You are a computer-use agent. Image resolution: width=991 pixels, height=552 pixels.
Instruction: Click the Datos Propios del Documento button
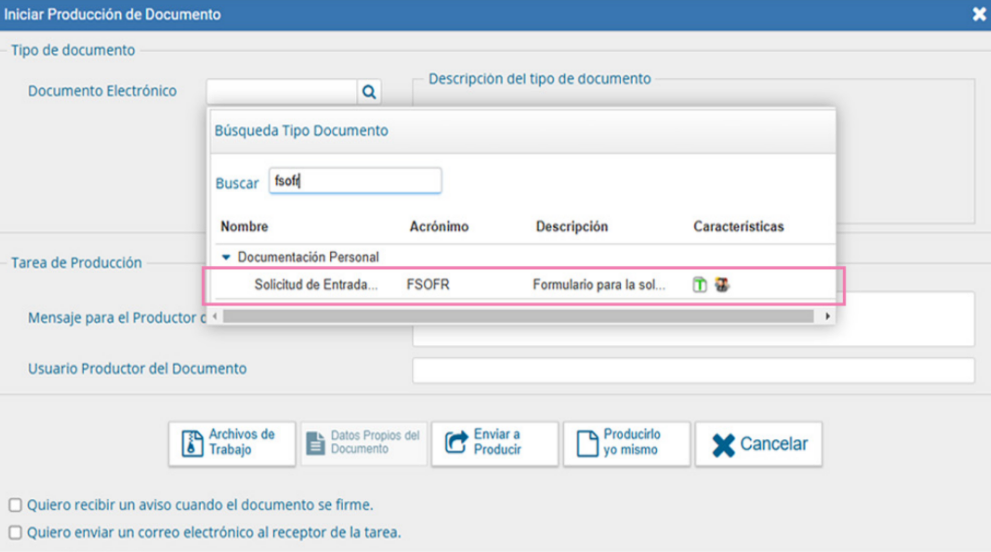coord(364,443)
